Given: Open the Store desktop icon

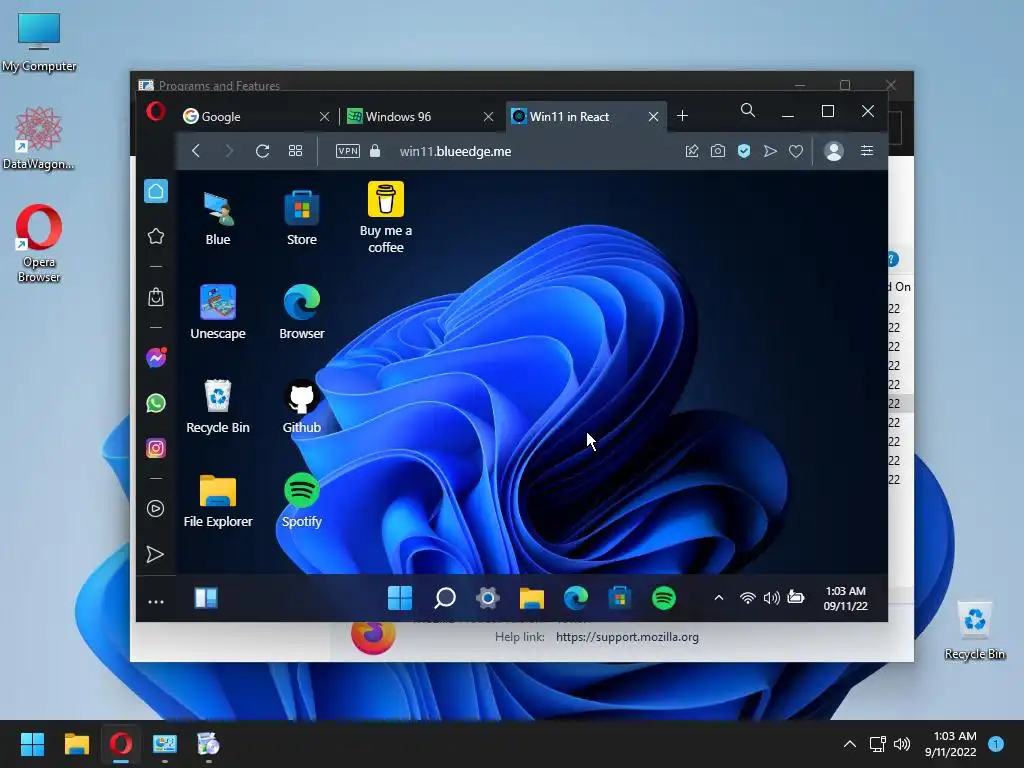Looking at the screenshot, I should click(302, 219).
